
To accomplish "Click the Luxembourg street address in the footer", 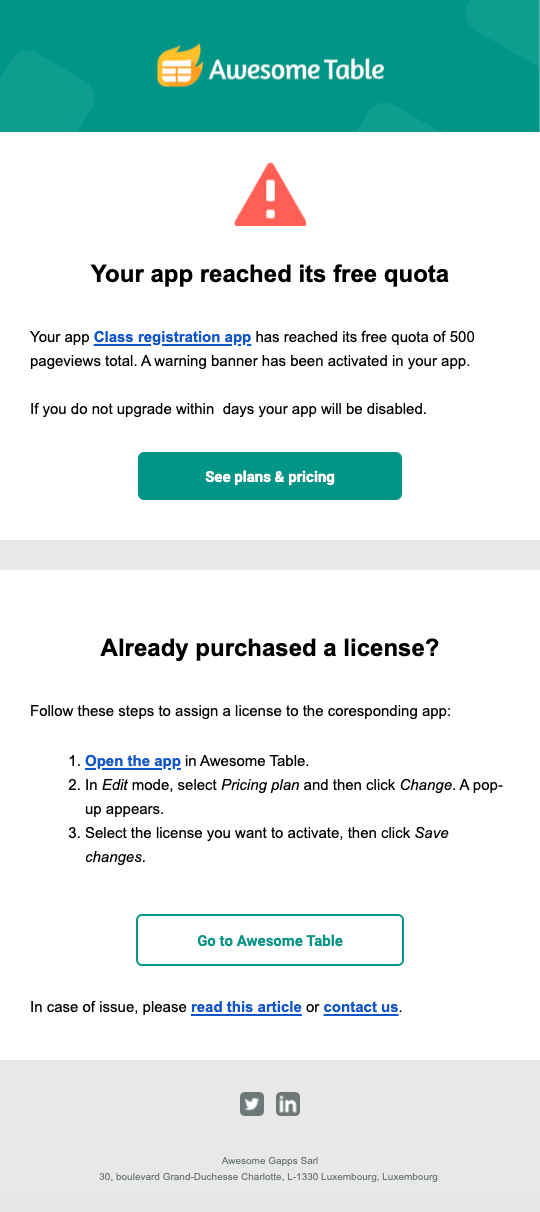I will coord(269,1177).
